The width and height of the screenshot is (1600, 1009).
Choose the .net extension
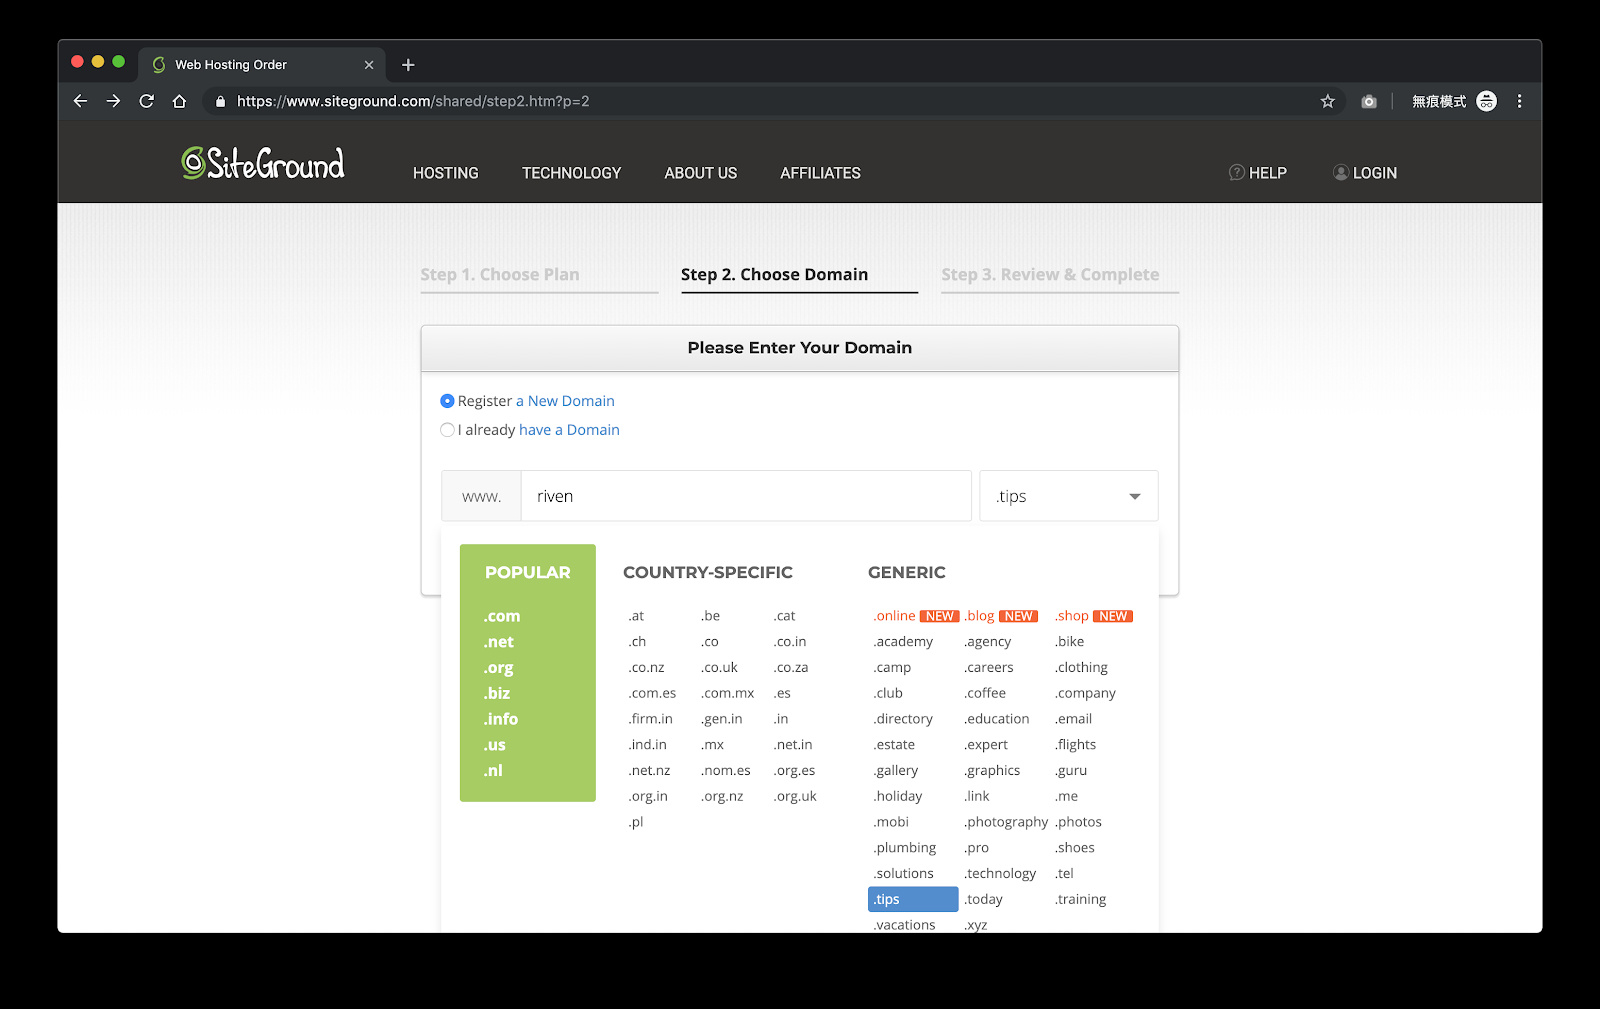[x=498, y=642]
